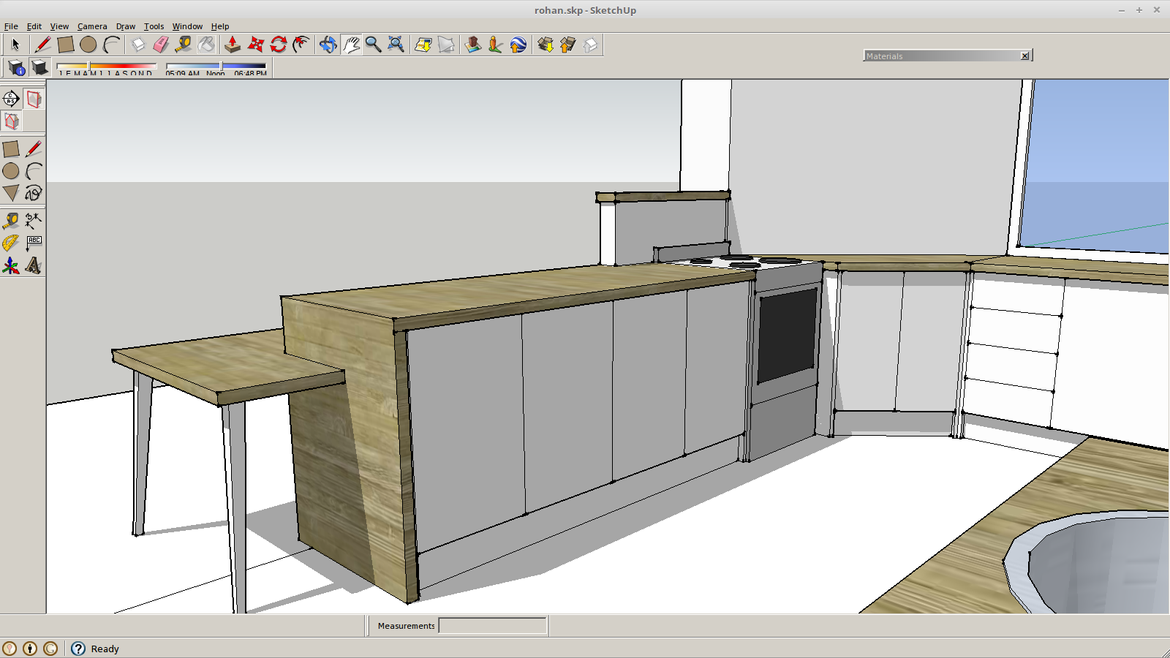Activate the Orbit camera tool
Image resolution: width=1170 pixels, height=658 pixels.
[x=328, y=44]
